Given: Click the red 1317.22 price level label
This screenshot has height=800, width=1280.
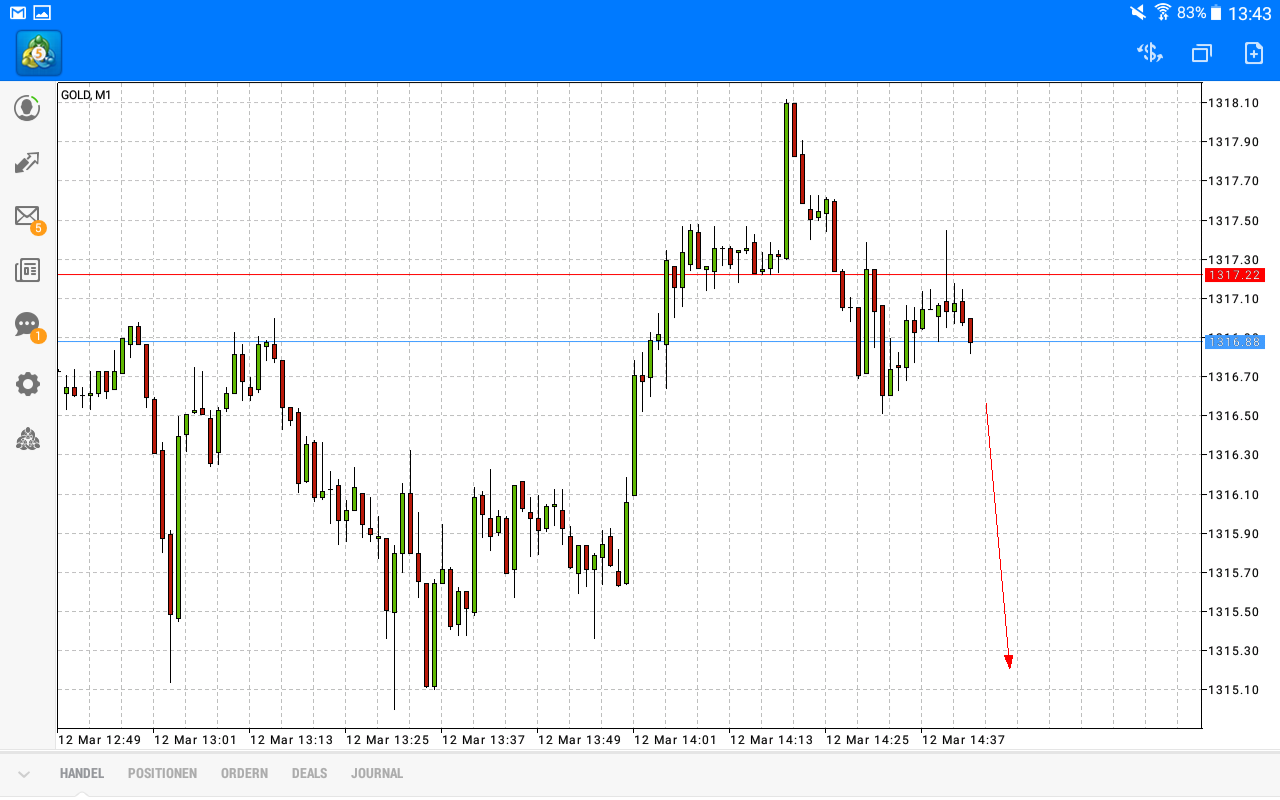Looking at the screenshot, I should pyautogui.click(x=1235, y=275).
